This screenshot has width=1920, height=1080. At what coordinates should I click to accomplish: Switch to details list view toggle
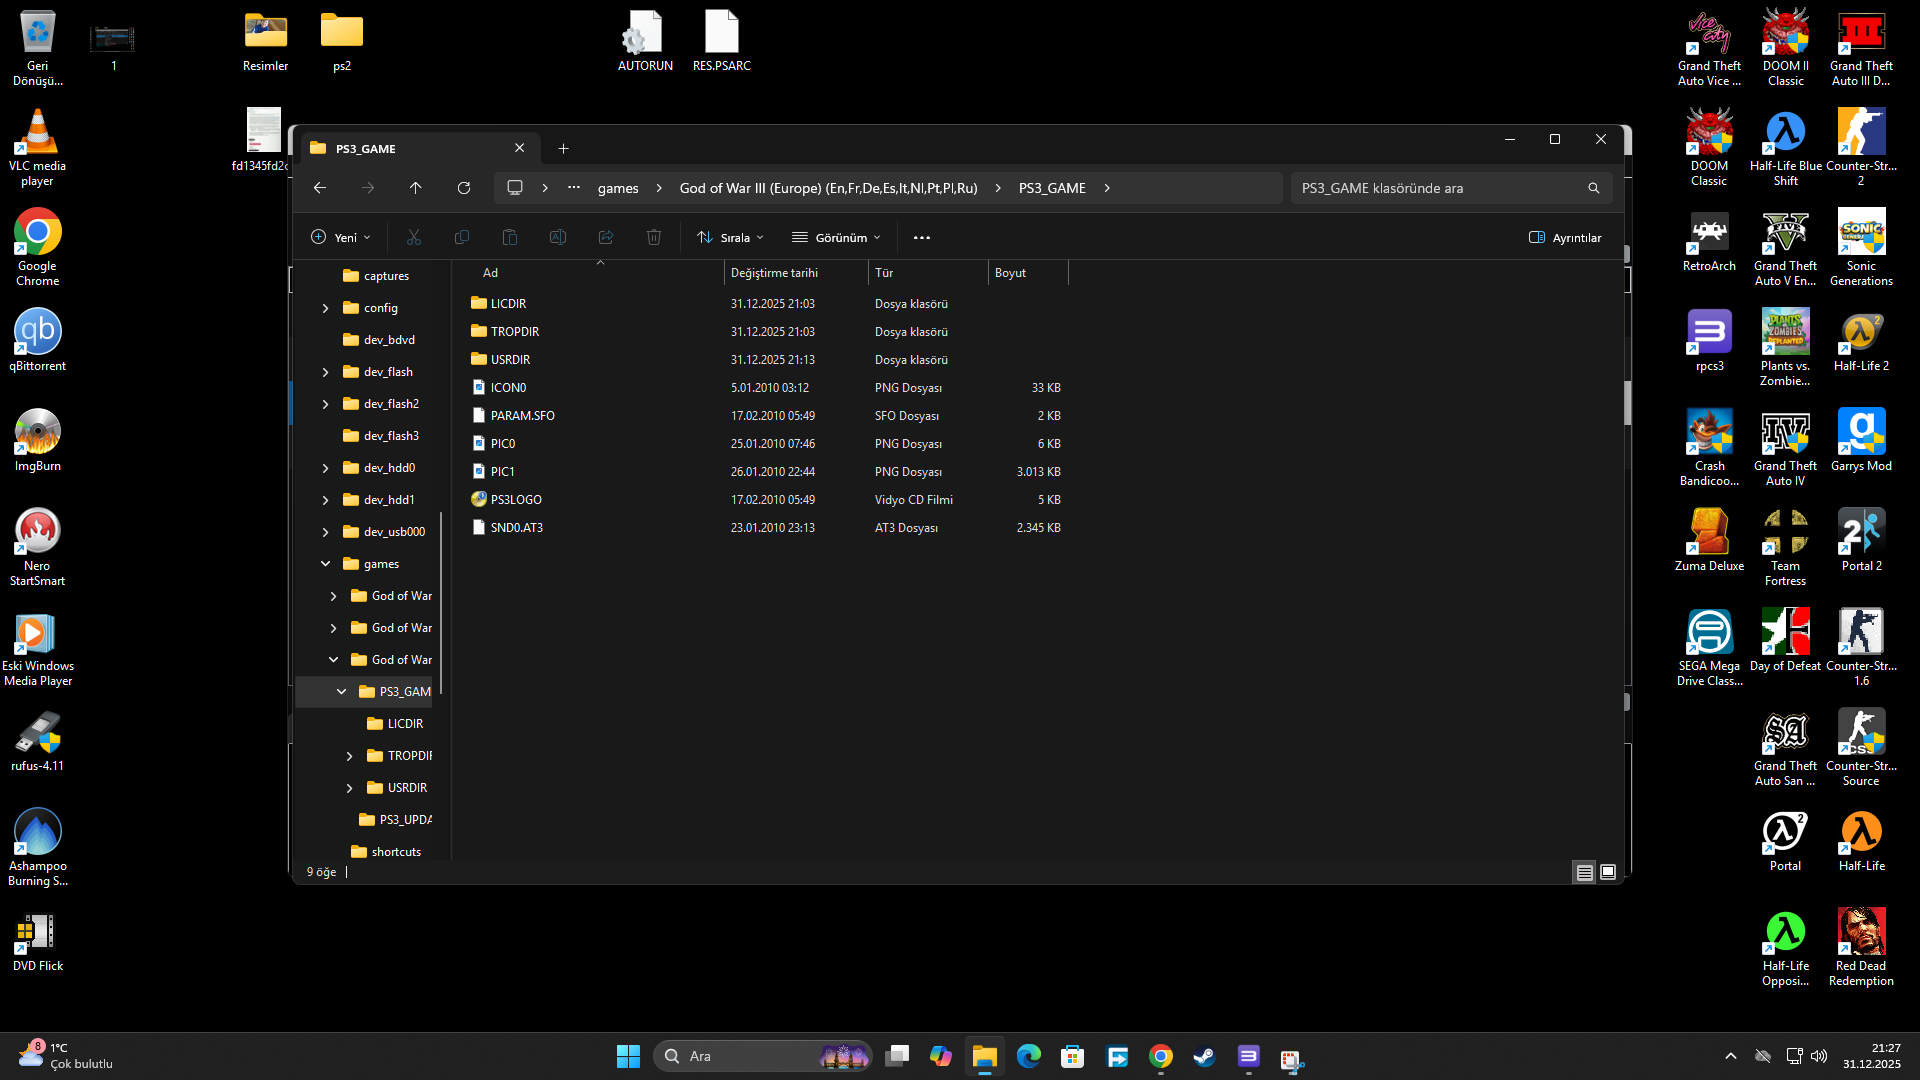1584,872
